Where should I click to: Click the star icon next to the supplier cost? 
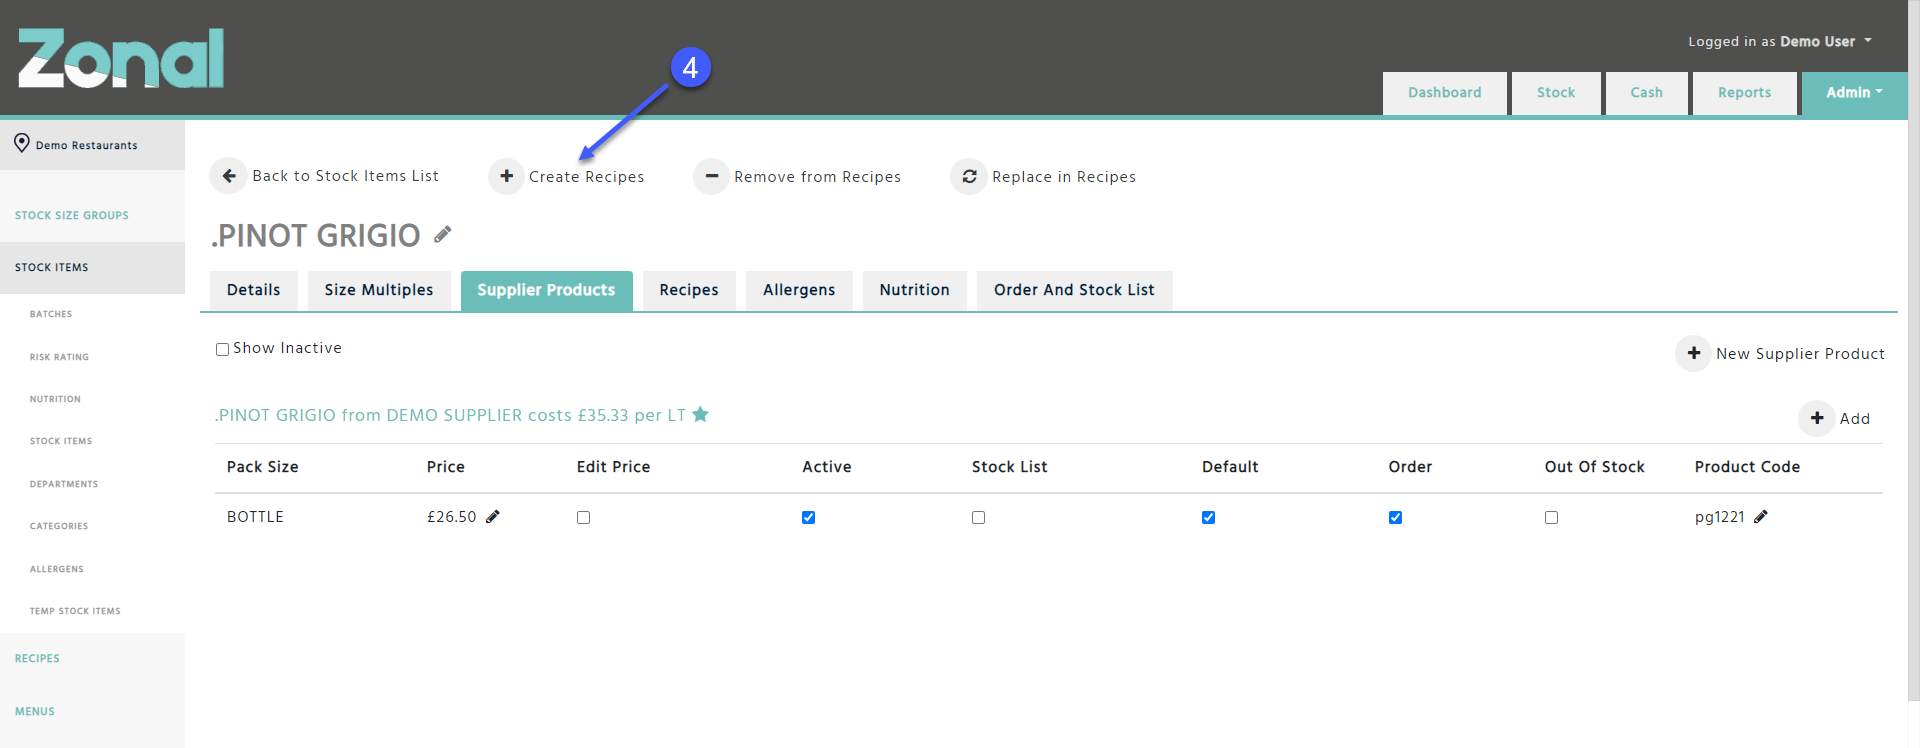point(701,414)
